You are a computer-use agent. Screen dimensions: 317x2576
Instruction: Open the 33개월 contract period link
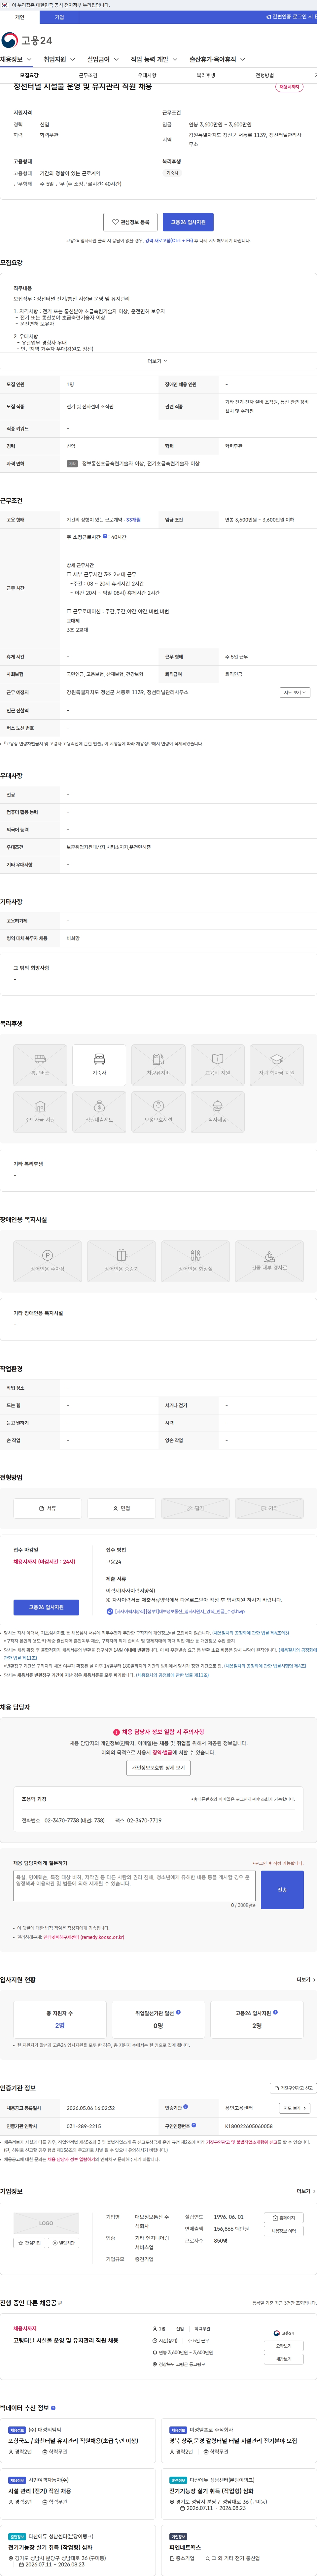coord(133,520)
